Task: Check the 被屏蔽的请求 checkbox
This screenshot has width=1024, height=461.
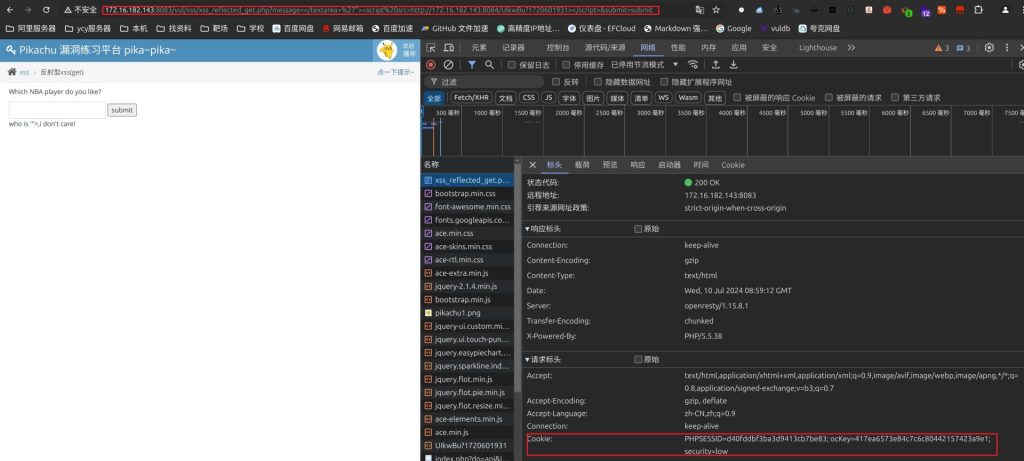Action: pos(829,97)
